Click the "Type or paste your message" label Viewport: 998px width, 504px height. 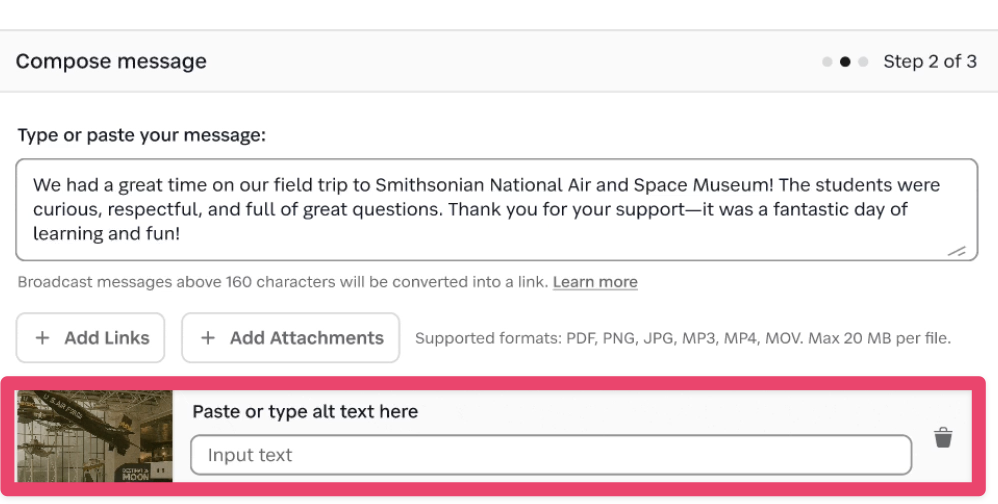pyautogui.click(x=141, y=135)
